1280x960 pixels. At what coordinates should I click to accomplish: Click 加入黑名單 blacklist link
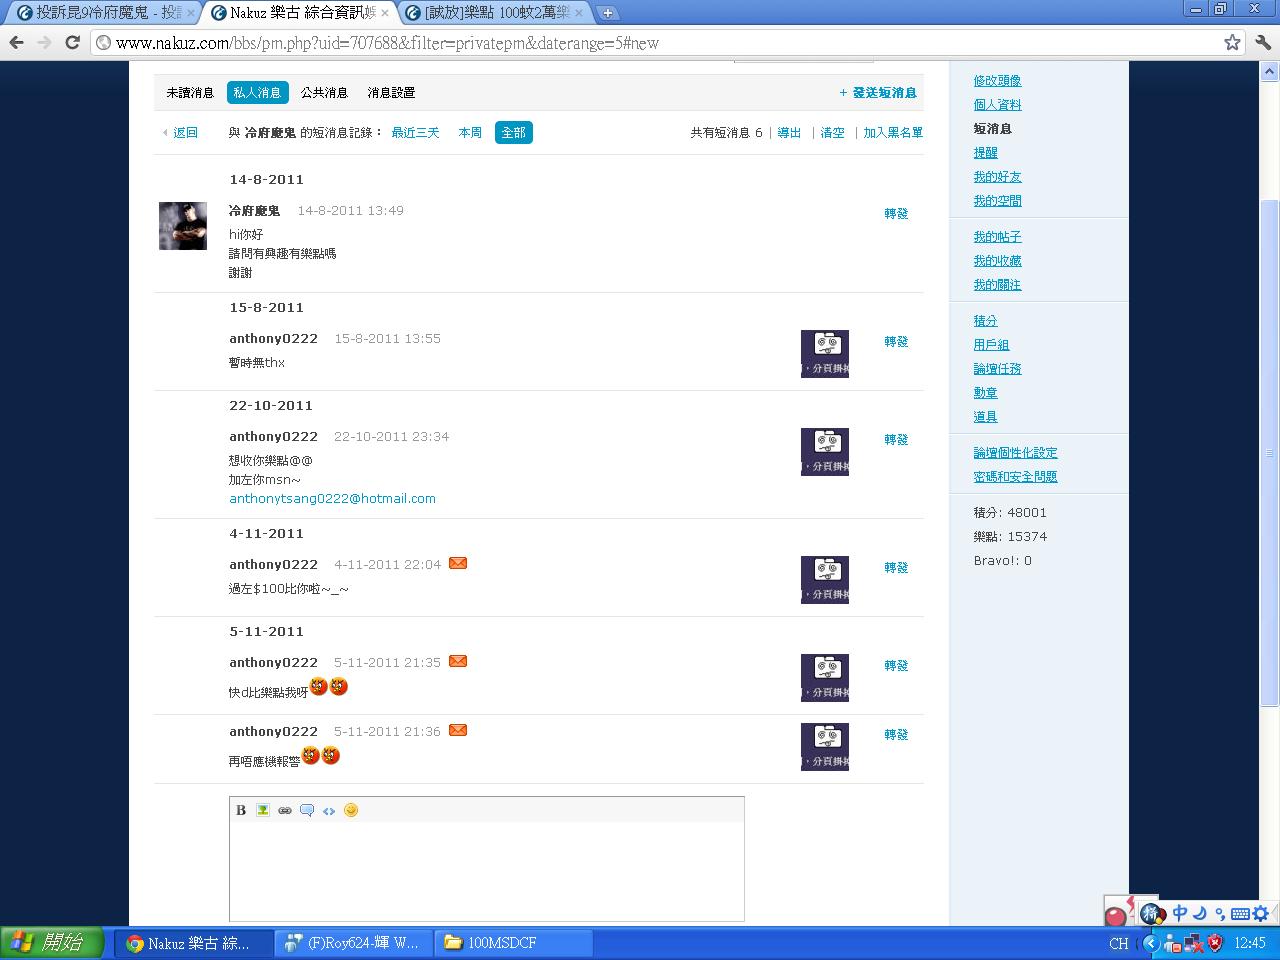(893, 132)
